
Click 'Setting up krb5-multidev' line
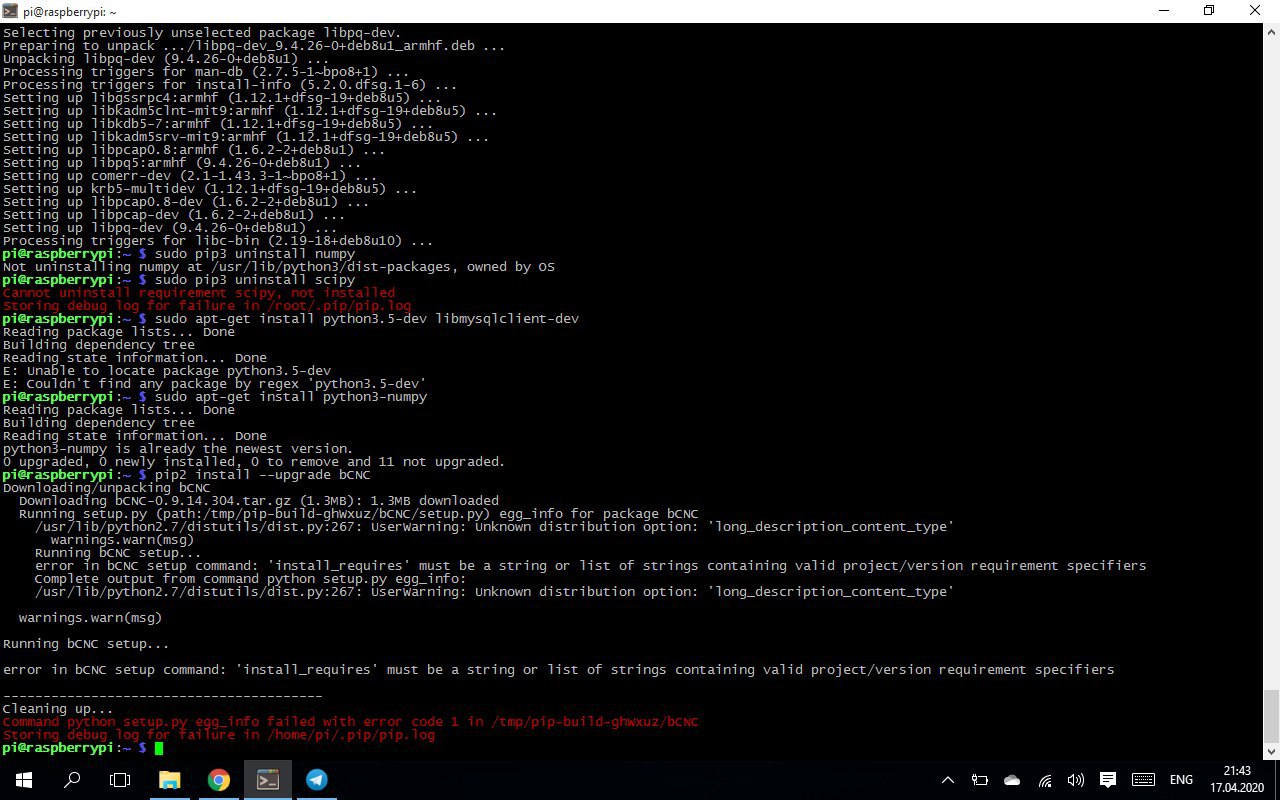[210, 189]
